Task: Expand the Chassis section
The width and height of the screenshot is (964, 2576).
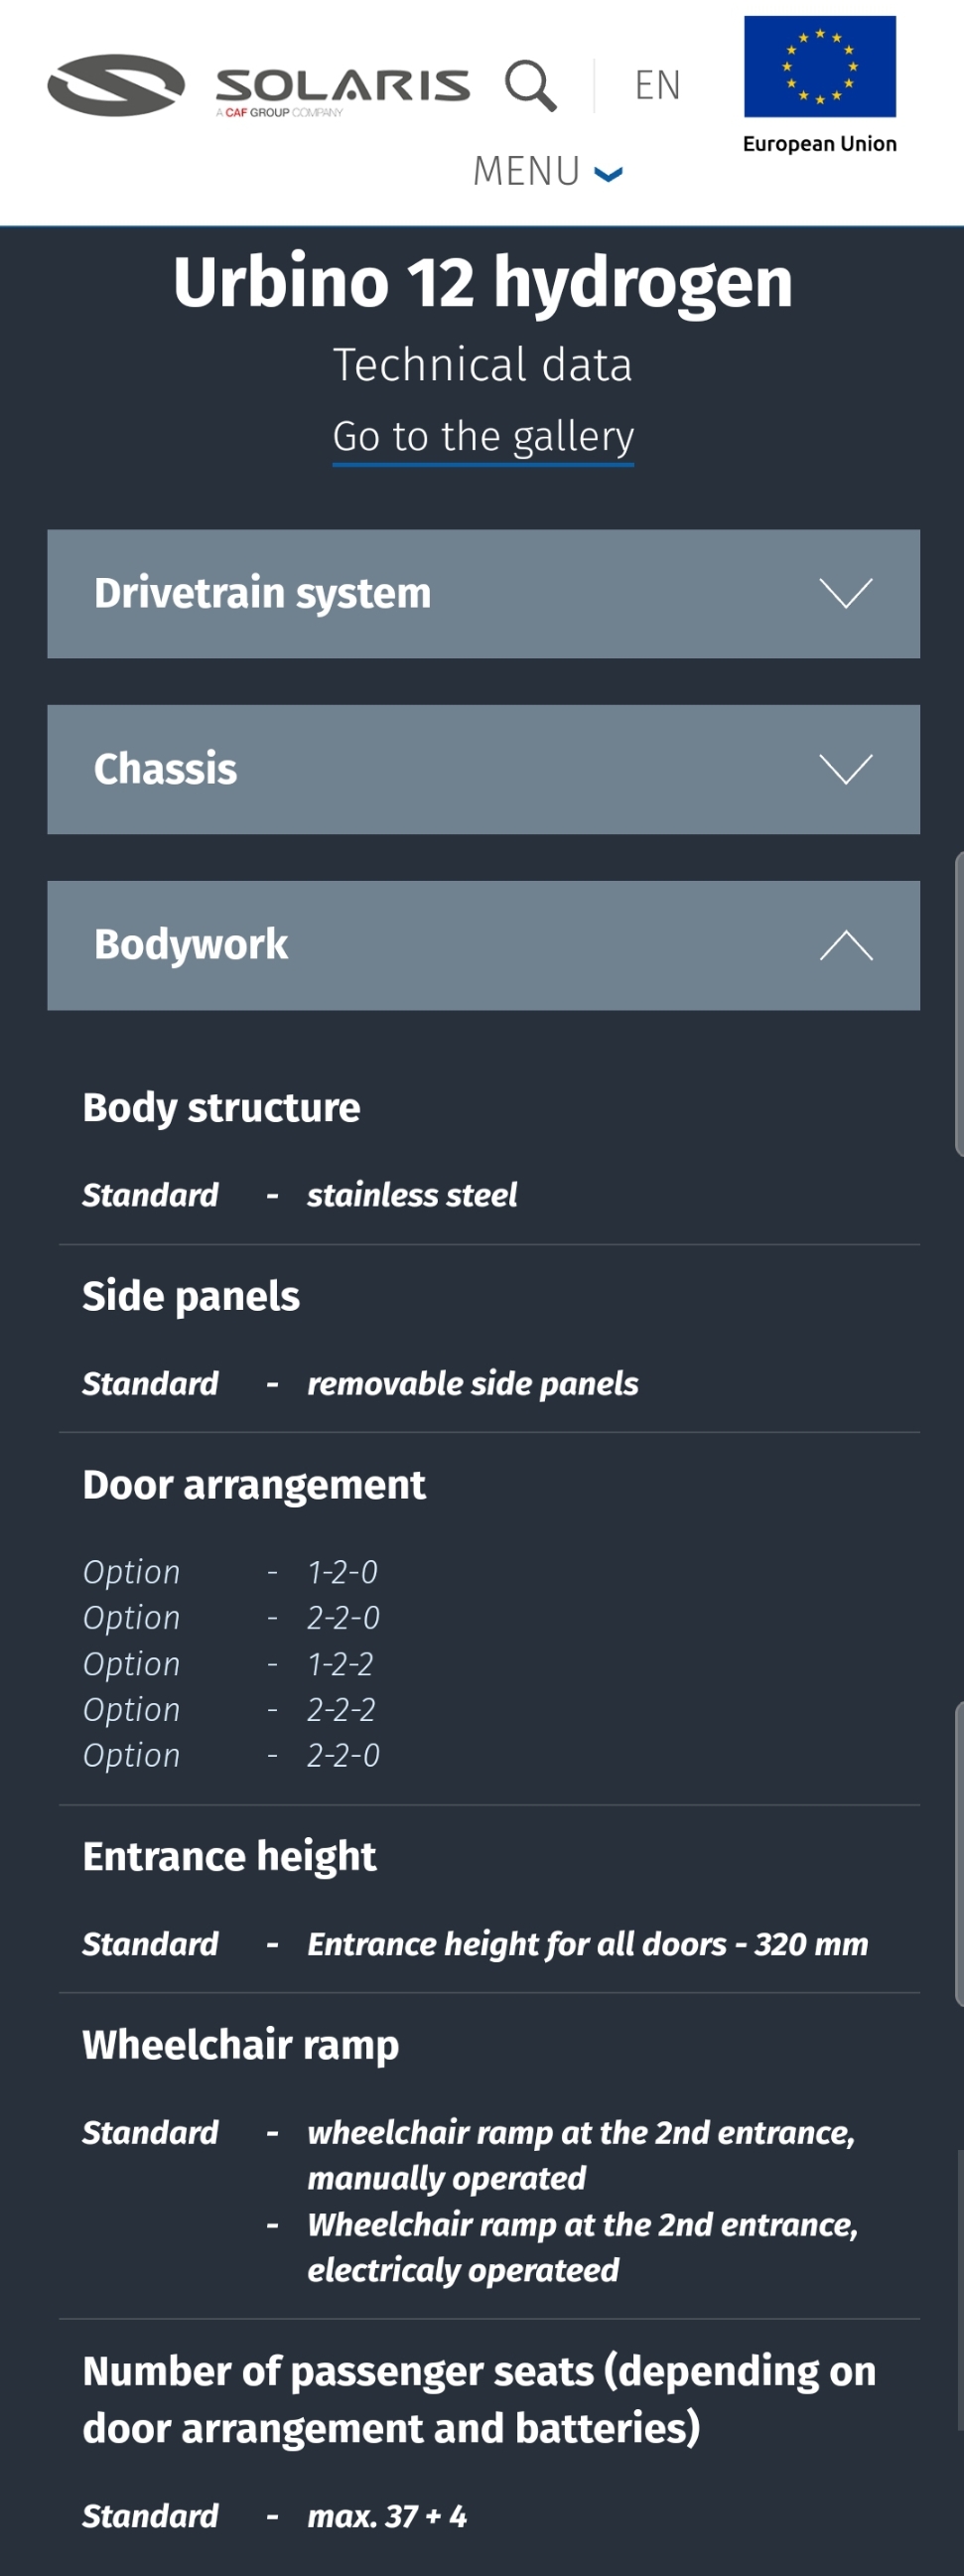Action: (x=483, y=769)
